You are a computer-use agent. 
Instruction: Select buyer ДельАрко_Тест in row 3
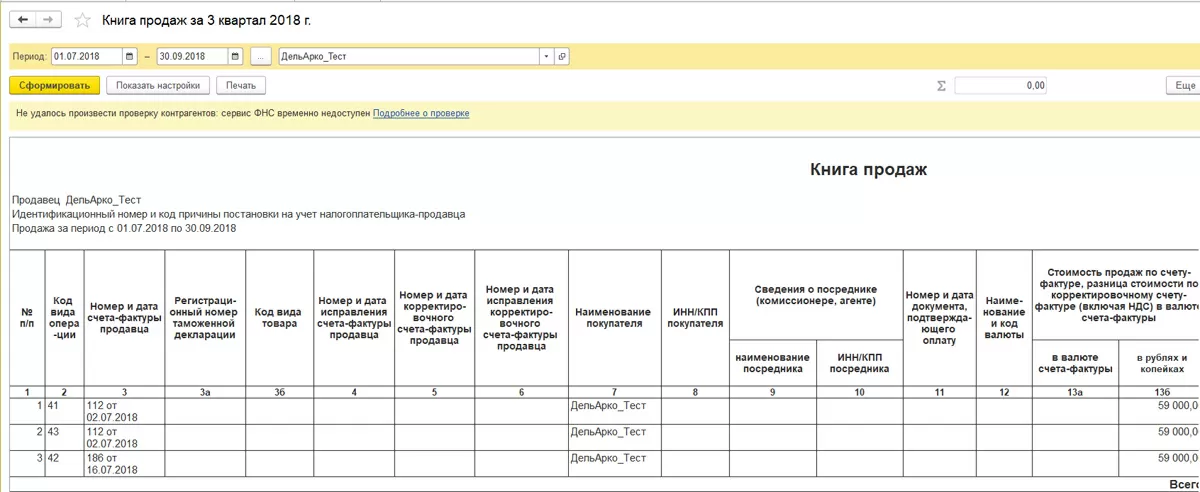pyautogui.click(x=614, y=463)
